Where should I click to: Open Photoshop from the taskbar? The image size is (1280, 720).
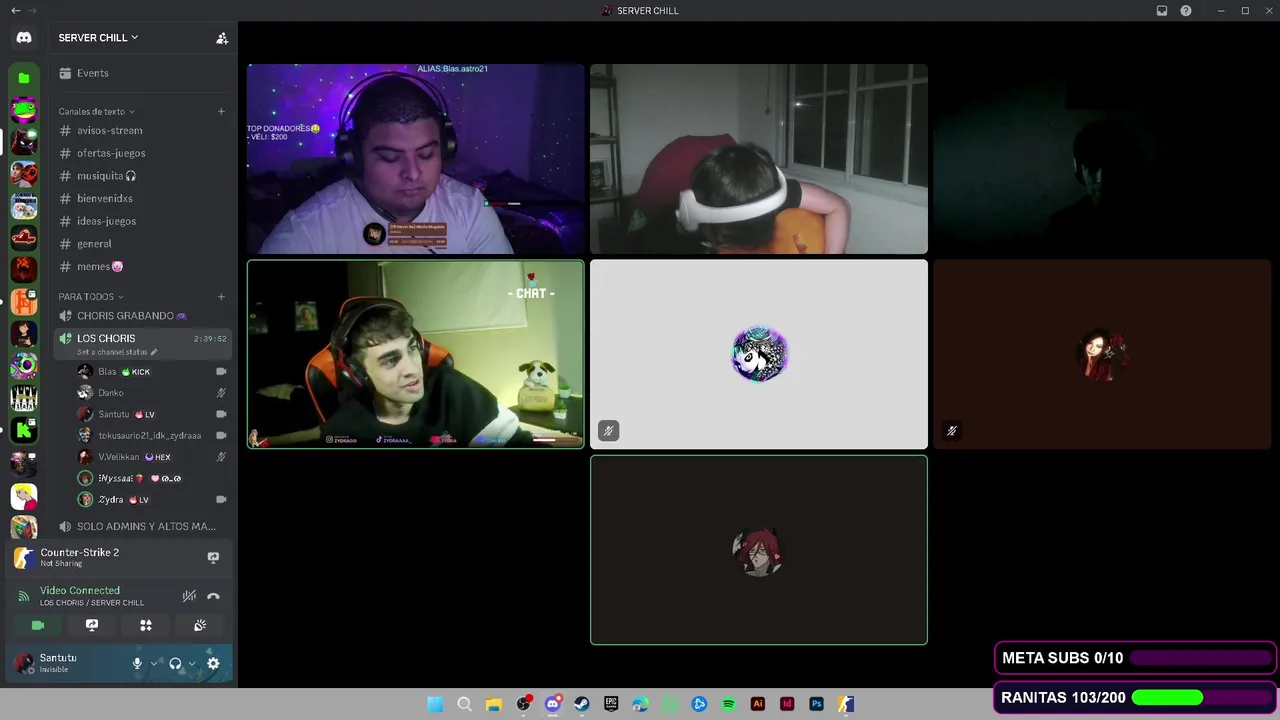coord(816,704)
